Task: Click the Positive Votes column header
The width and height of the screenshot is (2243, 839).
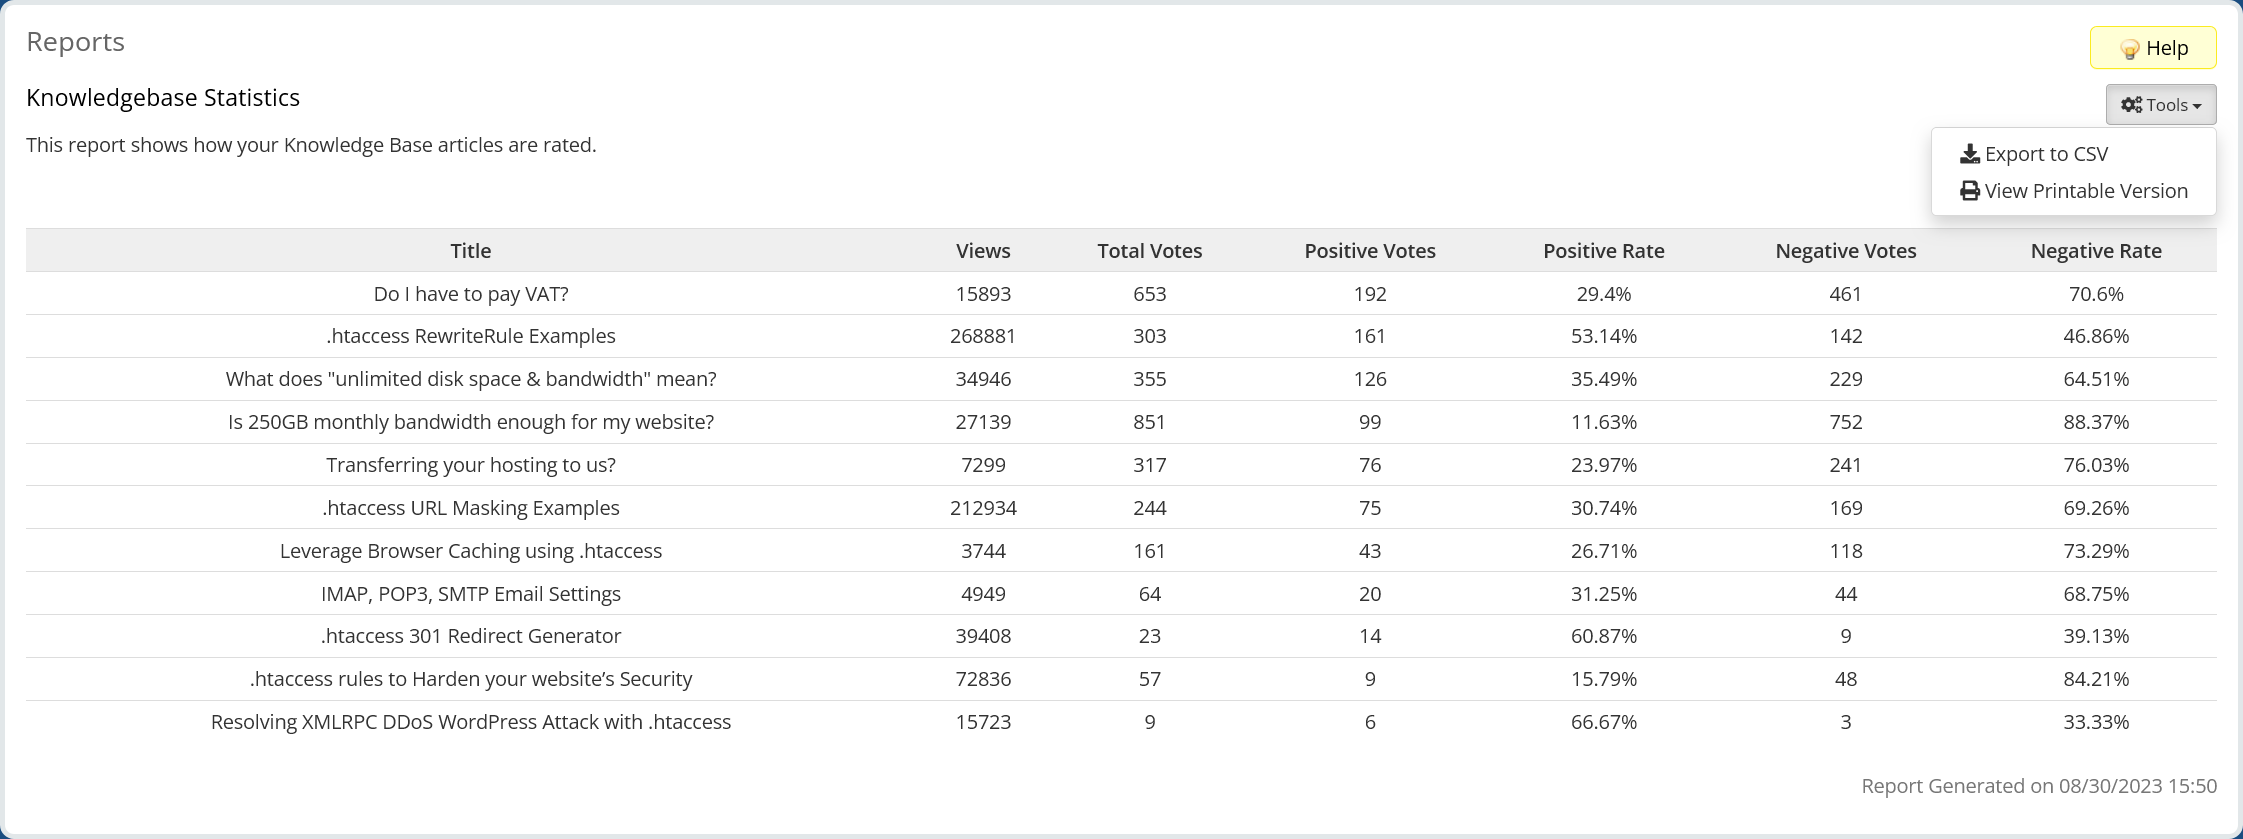Action: [1369, 251]
